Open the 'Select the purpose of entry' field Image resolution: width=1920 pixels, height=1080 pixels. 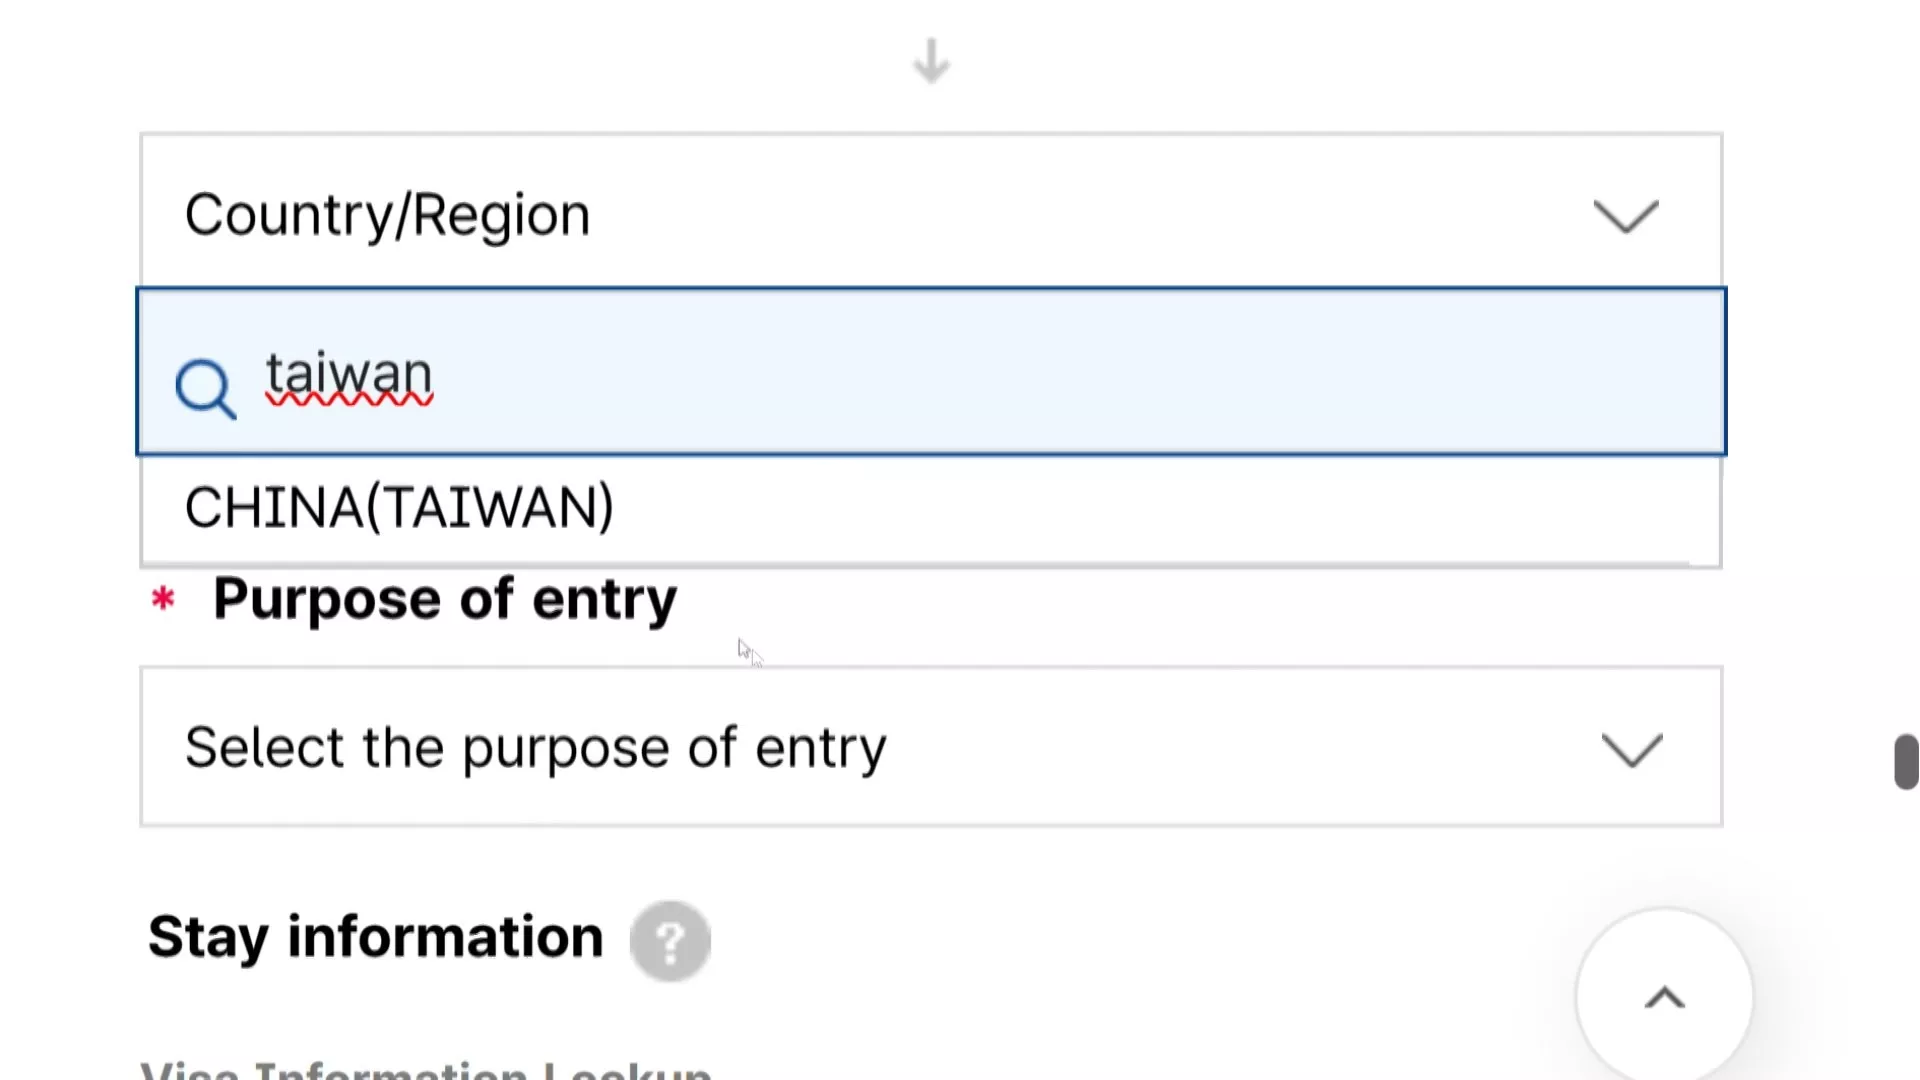(535, 748)
